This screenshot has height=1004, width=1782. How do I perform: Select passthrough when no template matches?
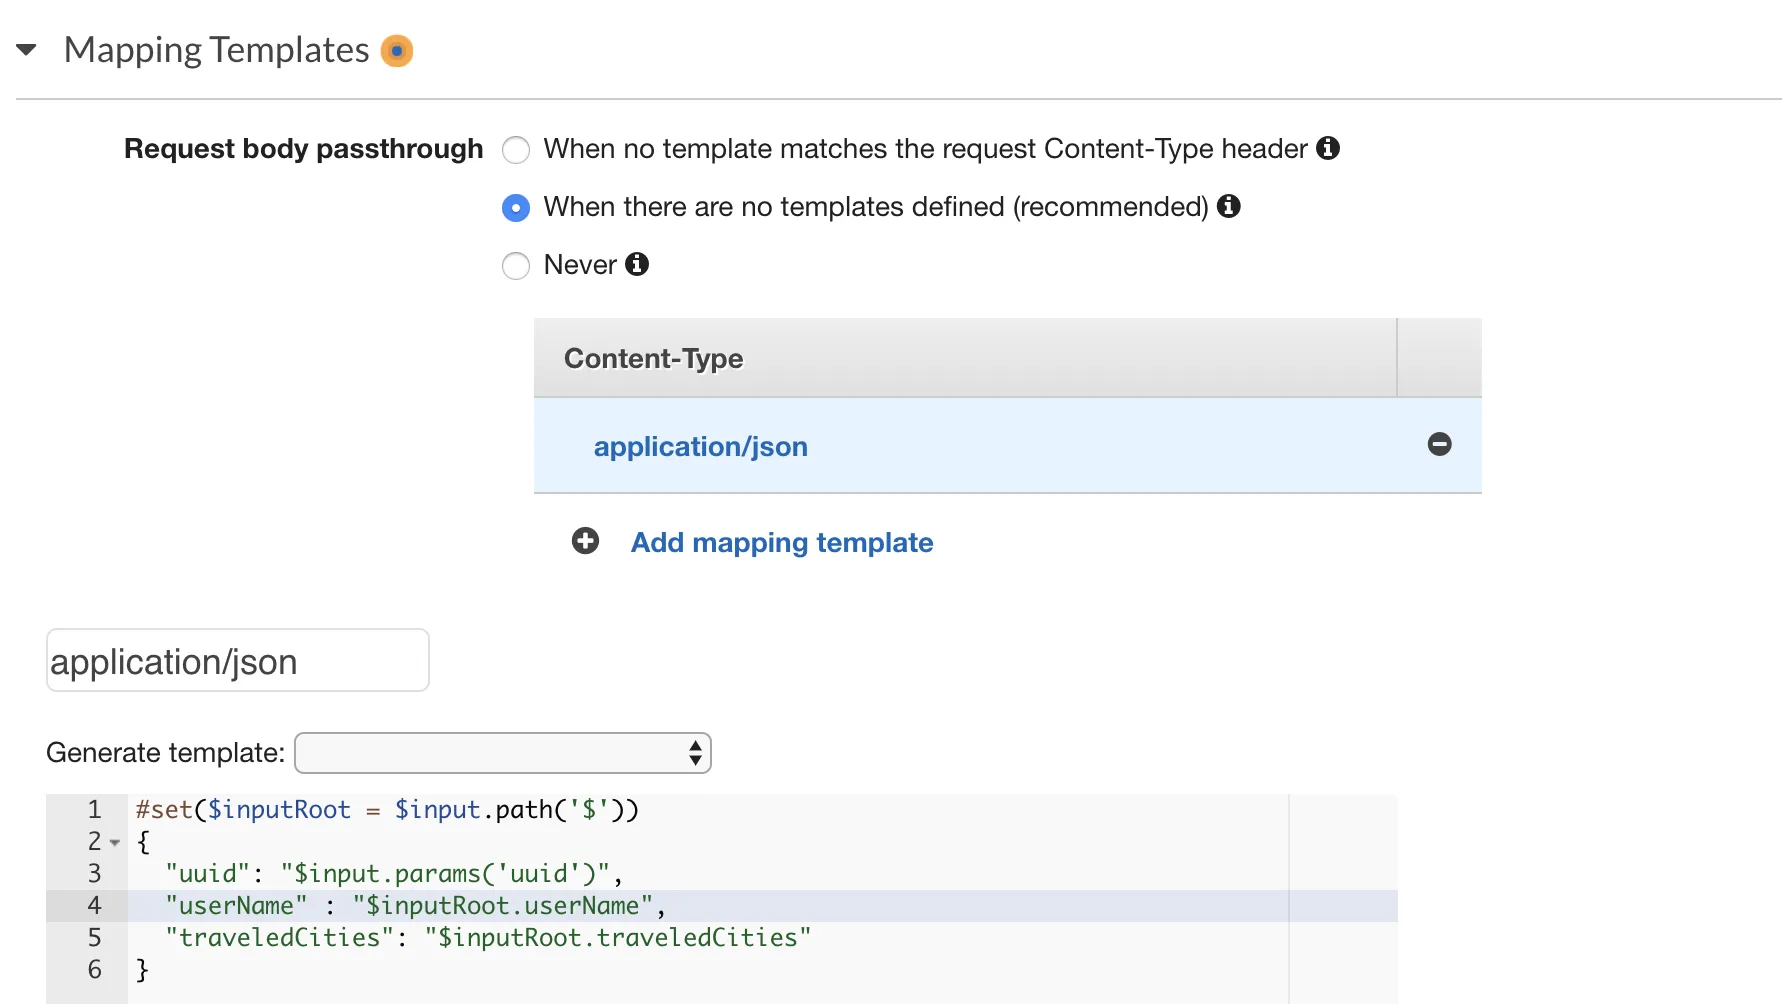516,150
